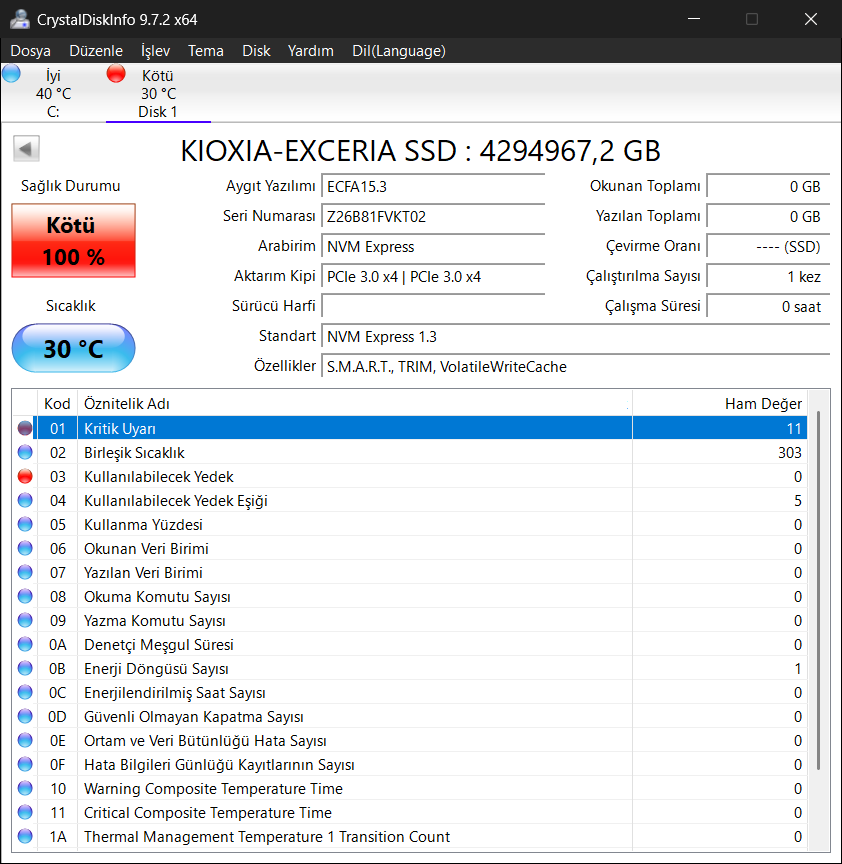This screenshot has width=842, height=864.
Task: Click the status icon for Kritik Uyarı row
Action: [25, 428]
